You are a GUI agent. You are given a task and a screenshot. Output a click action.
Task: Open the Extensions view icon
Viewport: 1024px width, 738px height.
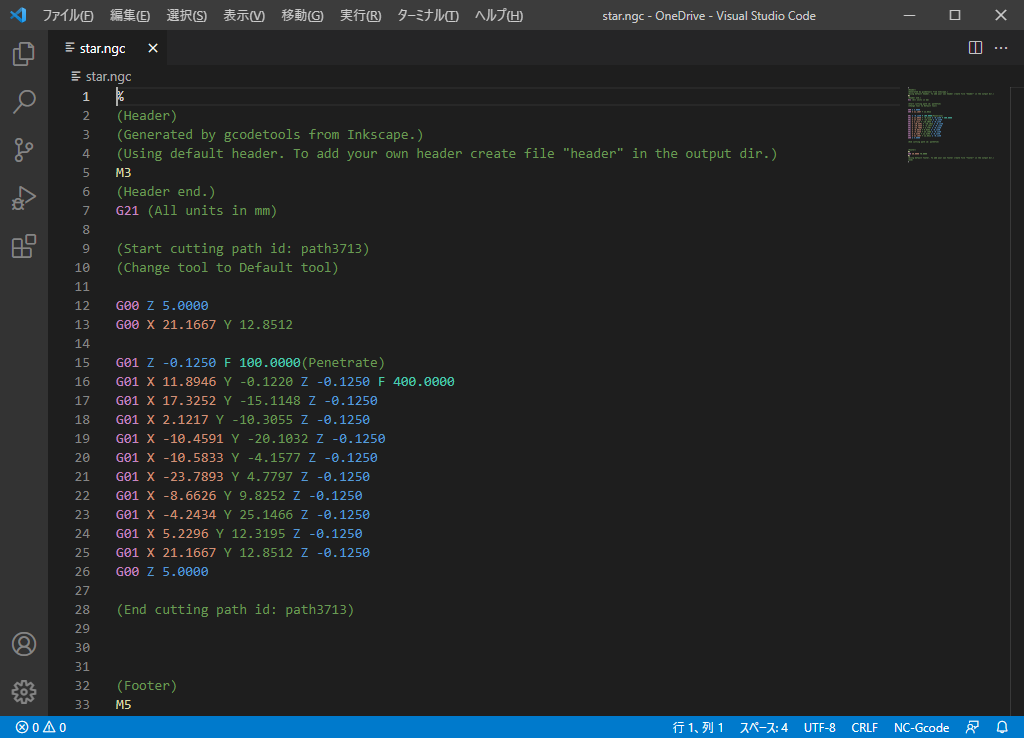[x=24, y=246]
